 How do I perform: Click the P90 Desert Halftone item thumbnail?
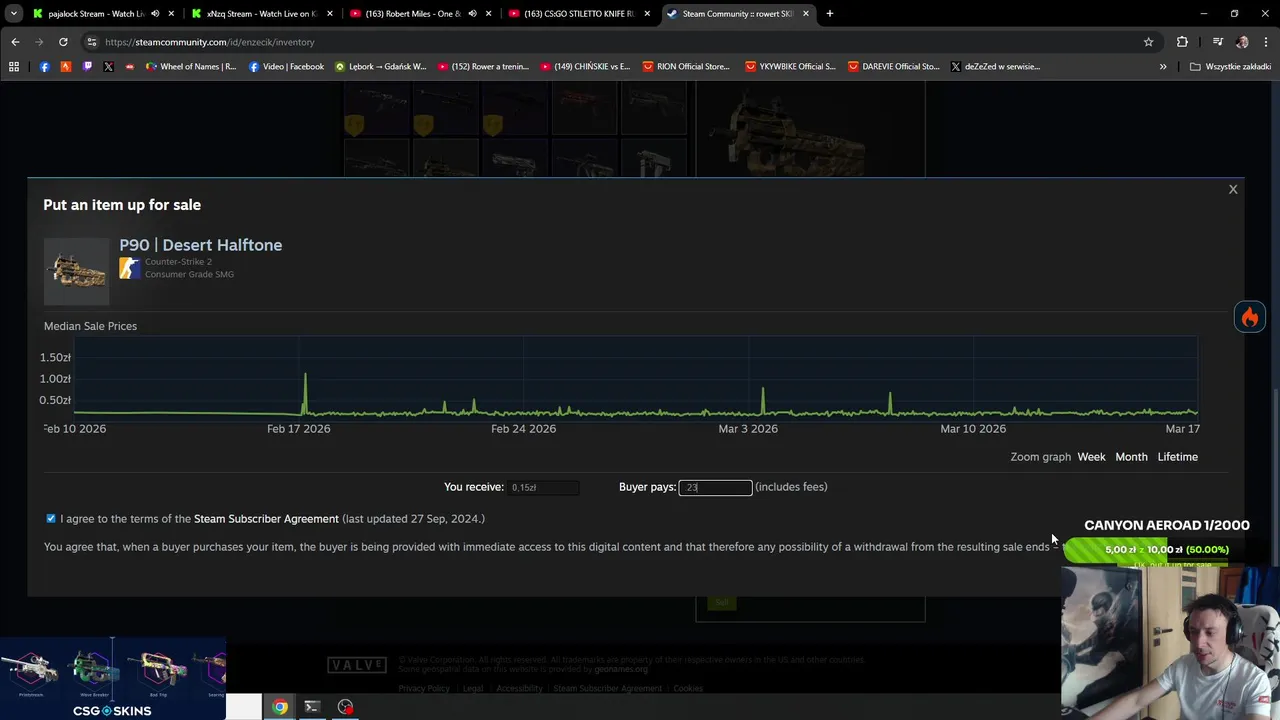pos(77,271)
